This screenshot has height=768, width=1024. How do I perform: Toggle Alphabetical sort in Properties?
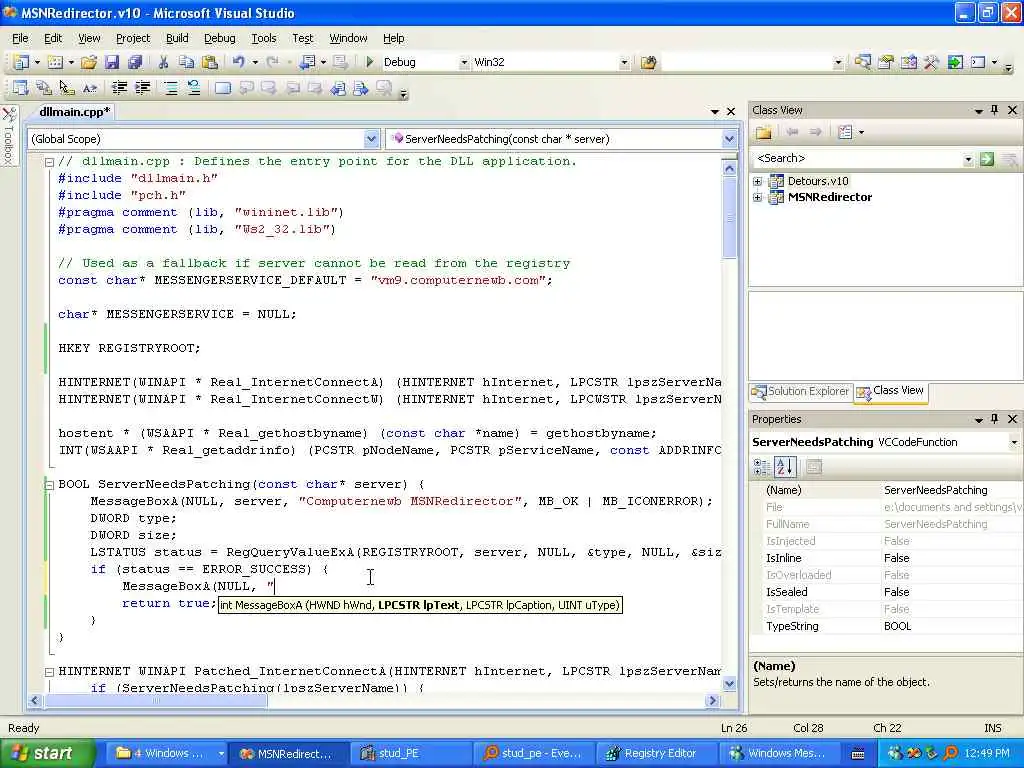coord(785,467)
